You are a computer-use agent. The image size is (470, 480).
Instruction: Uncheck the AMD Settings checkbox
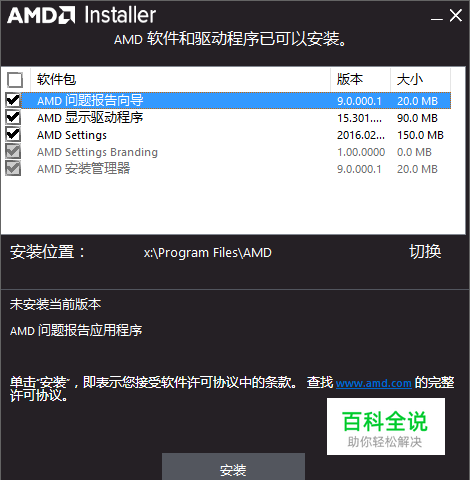click(x=13, y=134)
